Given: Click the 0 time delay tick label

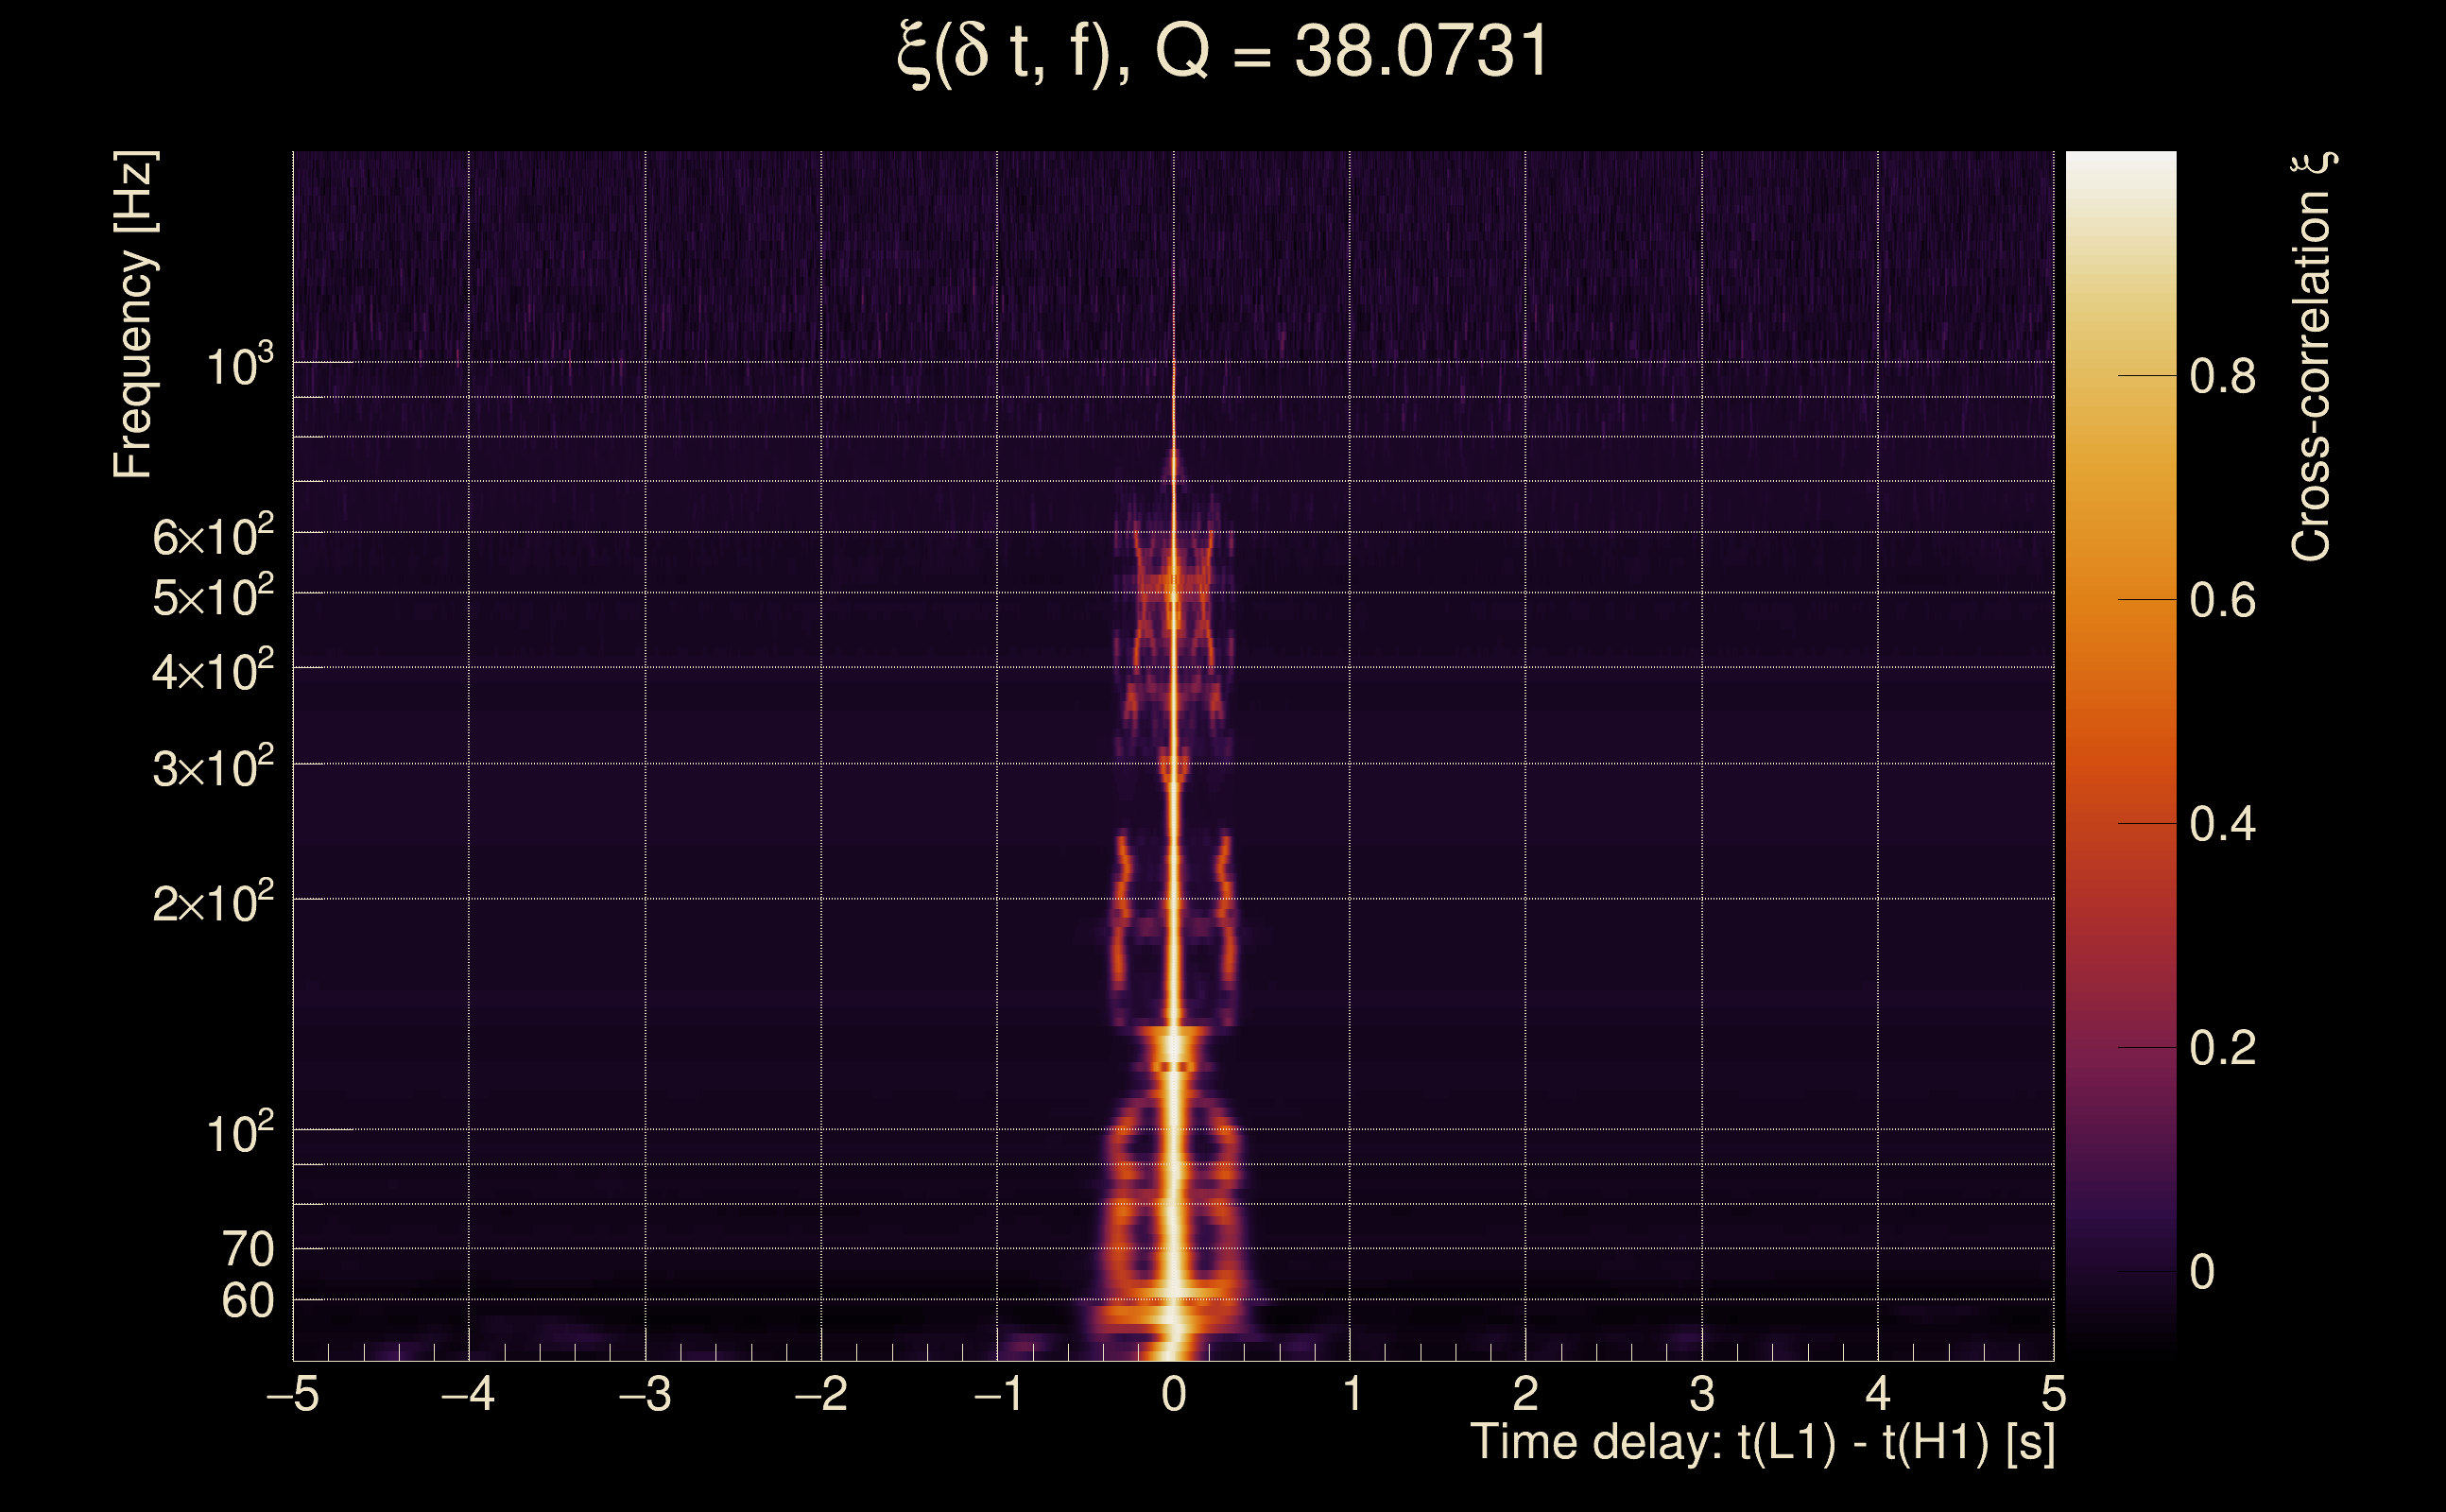Looking at the screenshot, I should (x=1174, y=1394).
